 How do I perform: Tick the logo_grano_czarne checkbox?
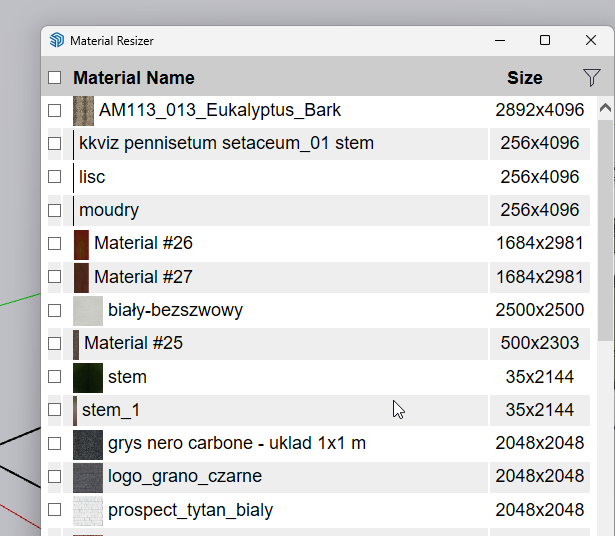tap(55, 477)
